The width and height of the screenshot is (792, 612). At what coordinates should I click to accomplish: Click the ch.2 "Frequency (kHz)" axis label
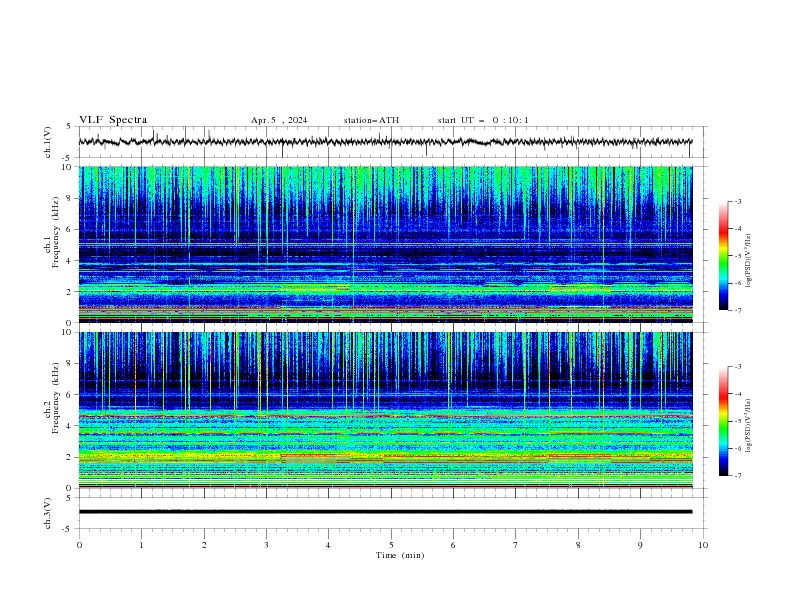tap(56, 398)
